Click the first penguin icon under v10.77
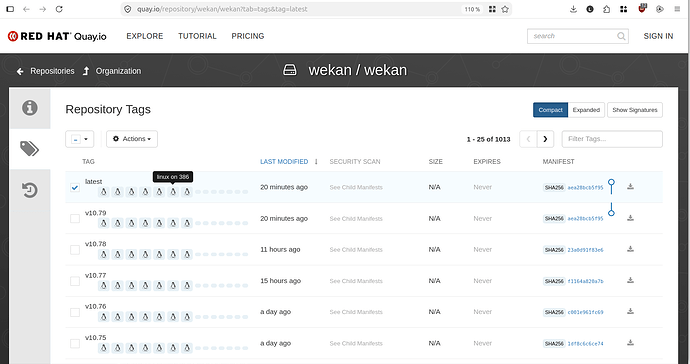This screenshot has width=690, height=364. 103,286
